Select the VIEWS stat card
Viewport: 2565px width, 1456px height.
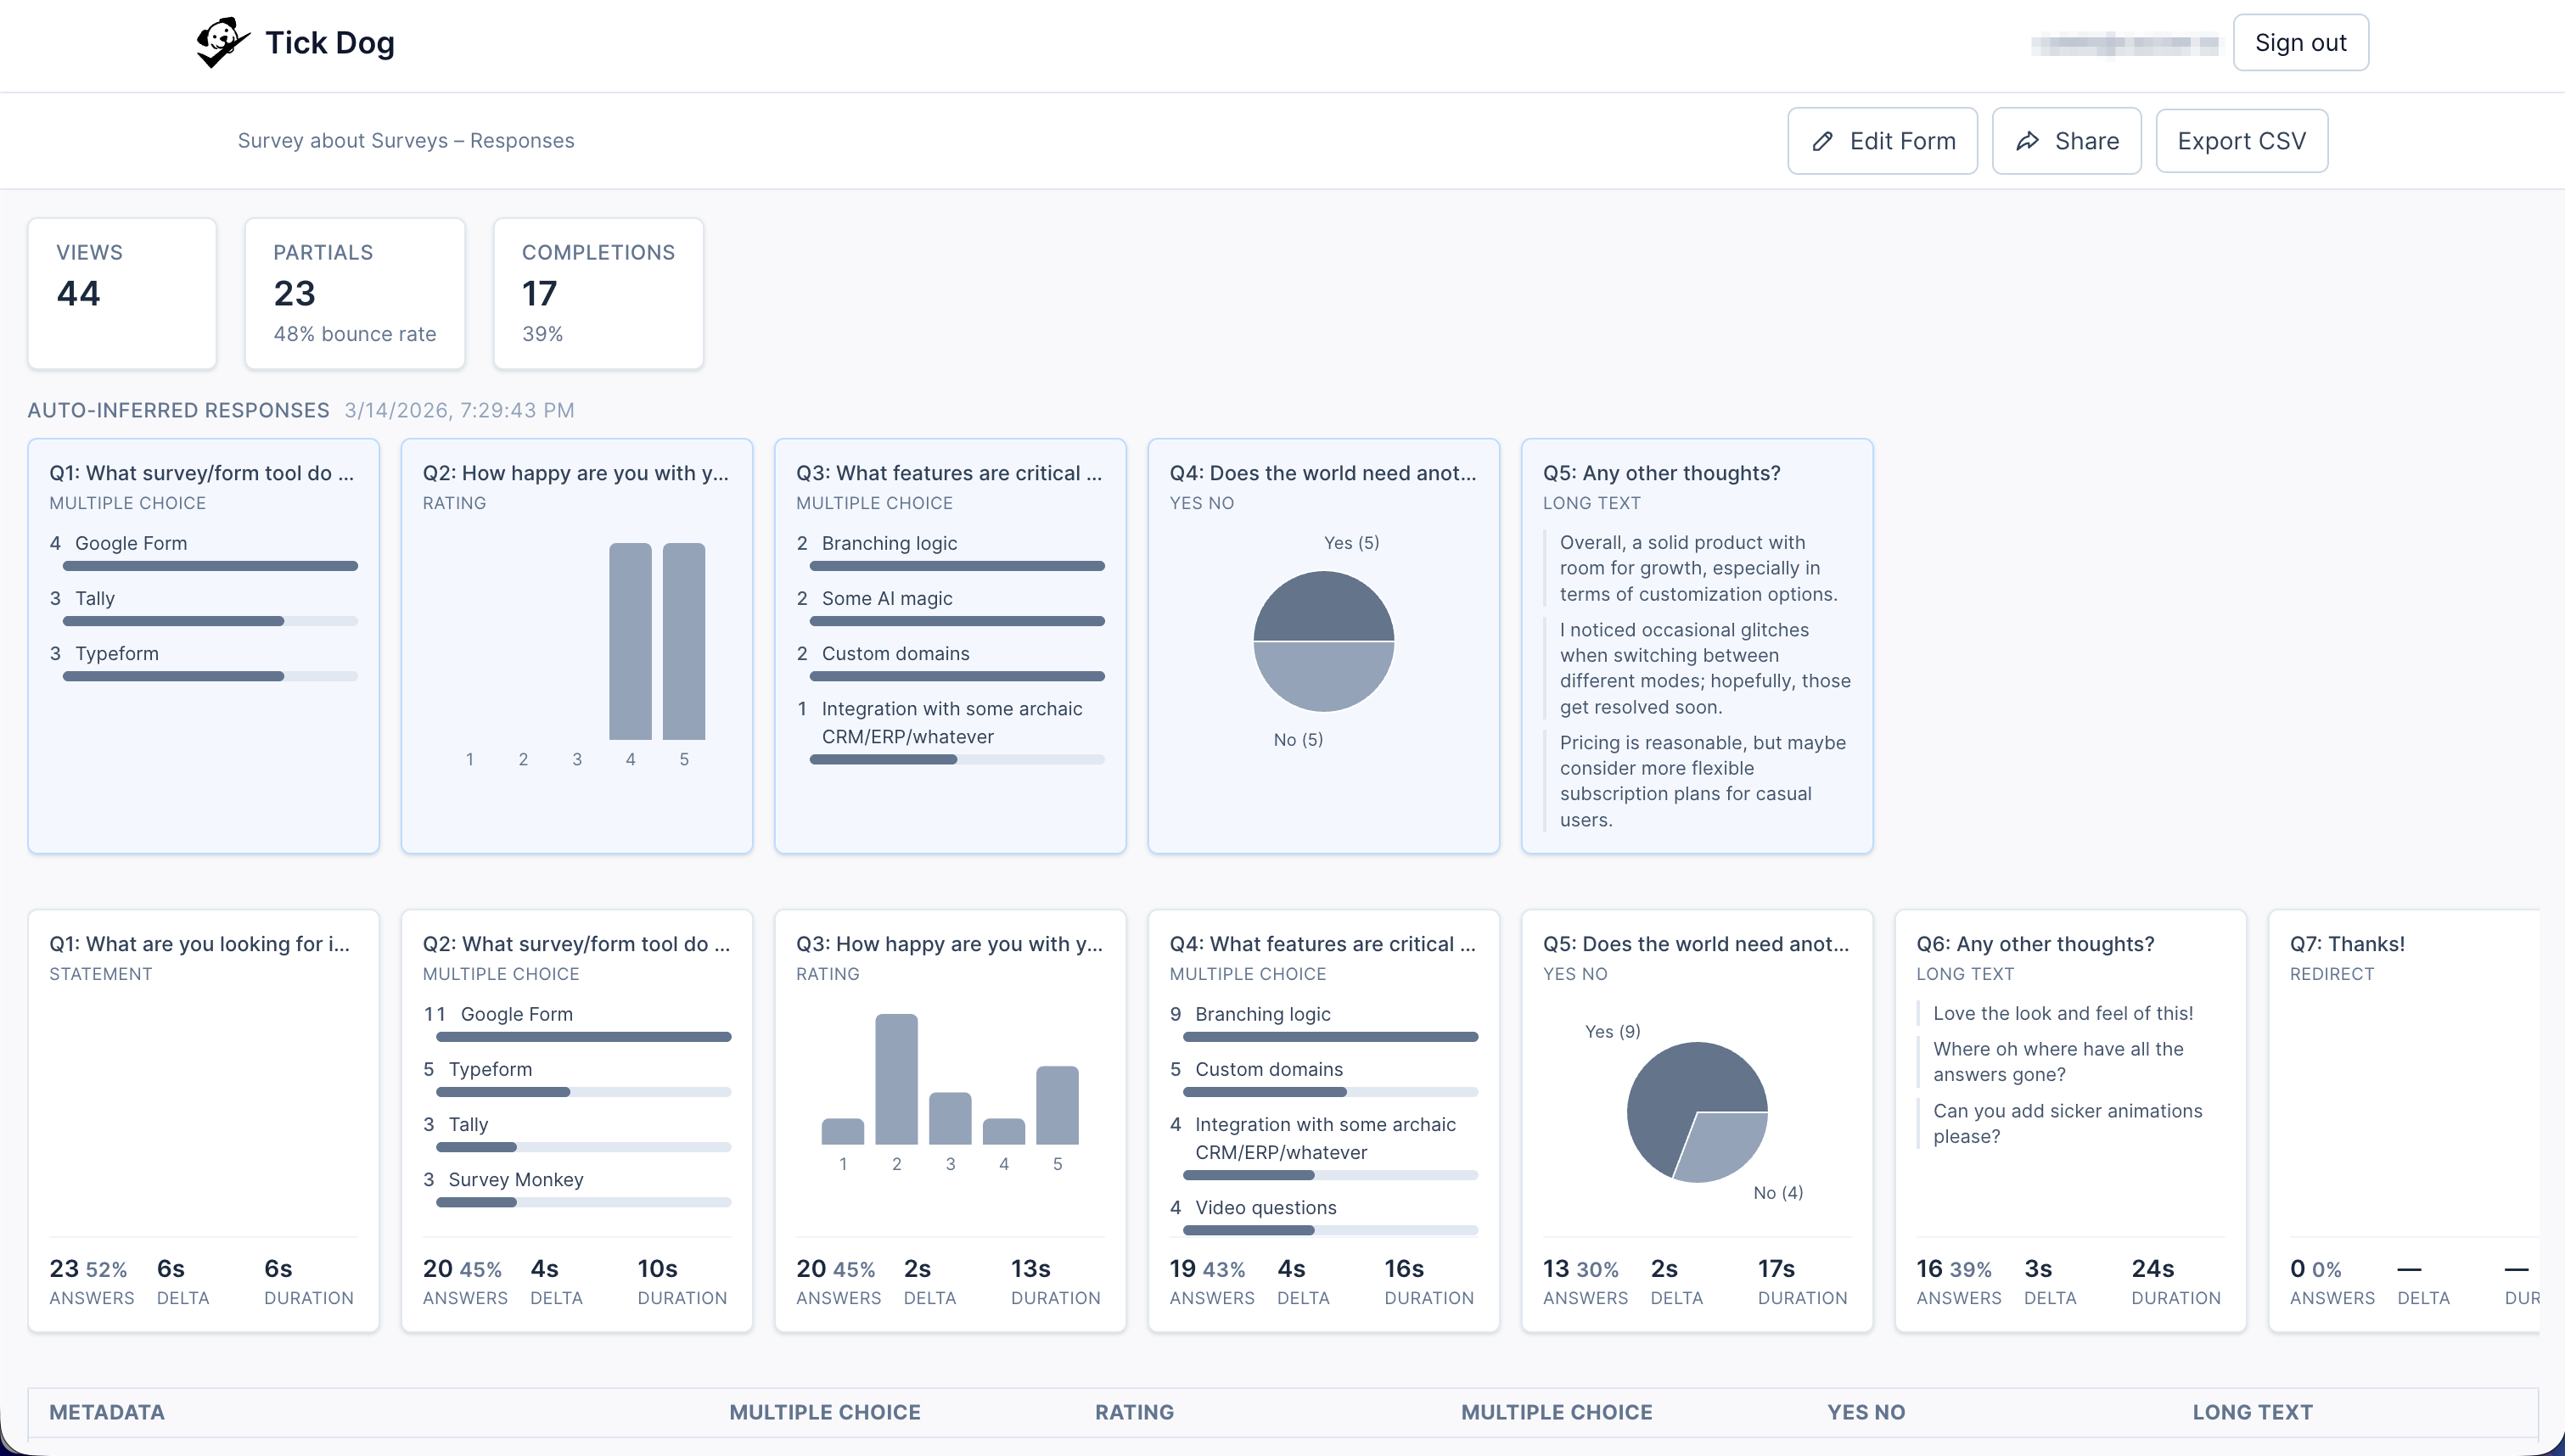click(x=122, y=293)
